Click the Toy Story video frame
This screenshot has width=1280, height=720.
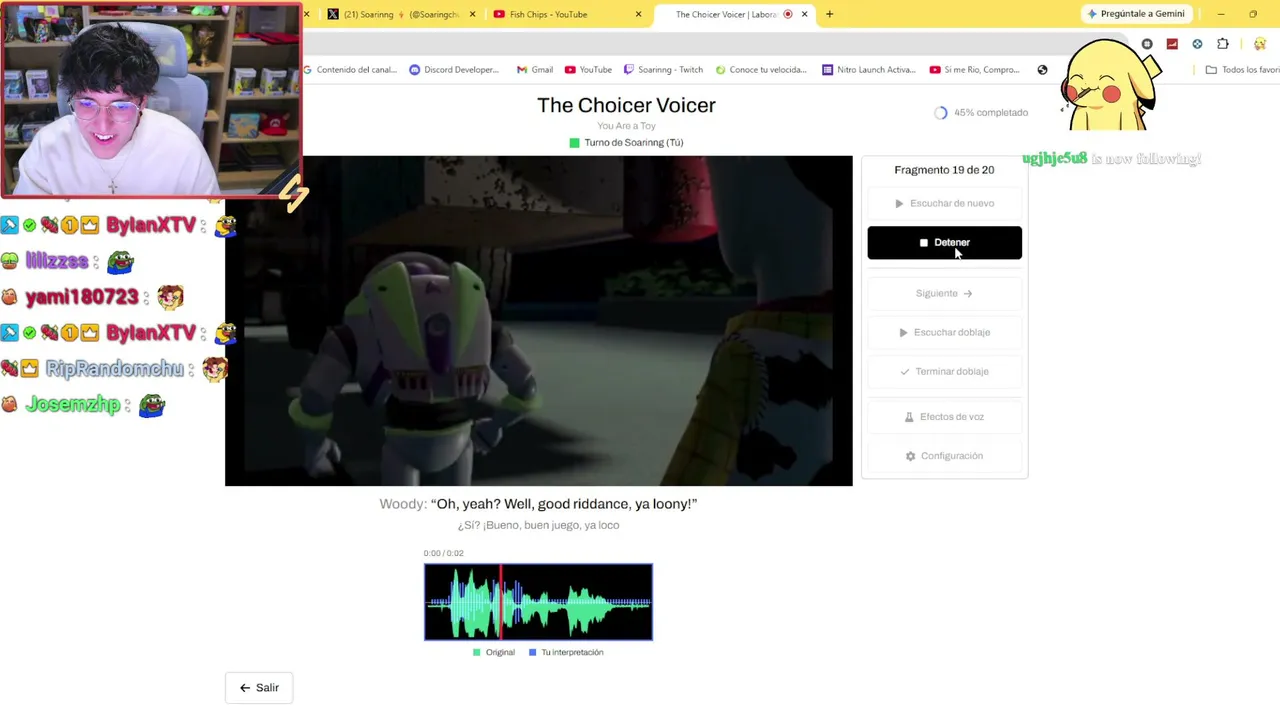(x=539, y=321)
